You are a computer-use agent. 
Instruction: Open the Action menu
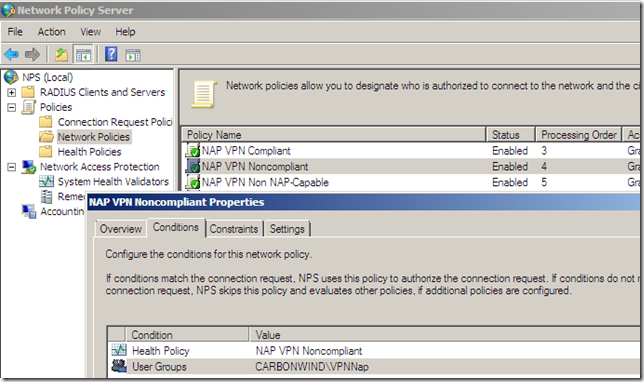tap(52, 32)
